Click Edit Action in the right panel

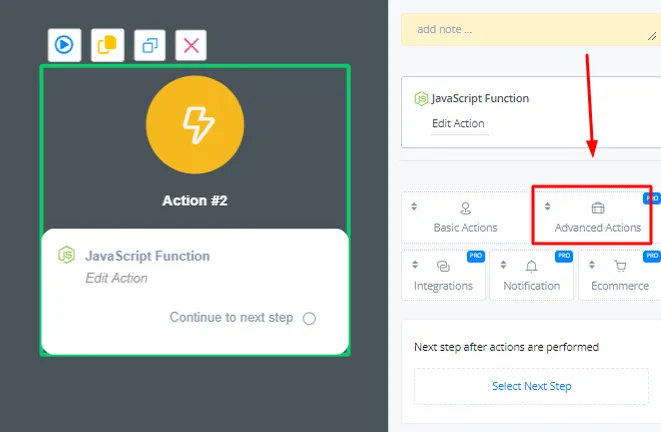458,123
